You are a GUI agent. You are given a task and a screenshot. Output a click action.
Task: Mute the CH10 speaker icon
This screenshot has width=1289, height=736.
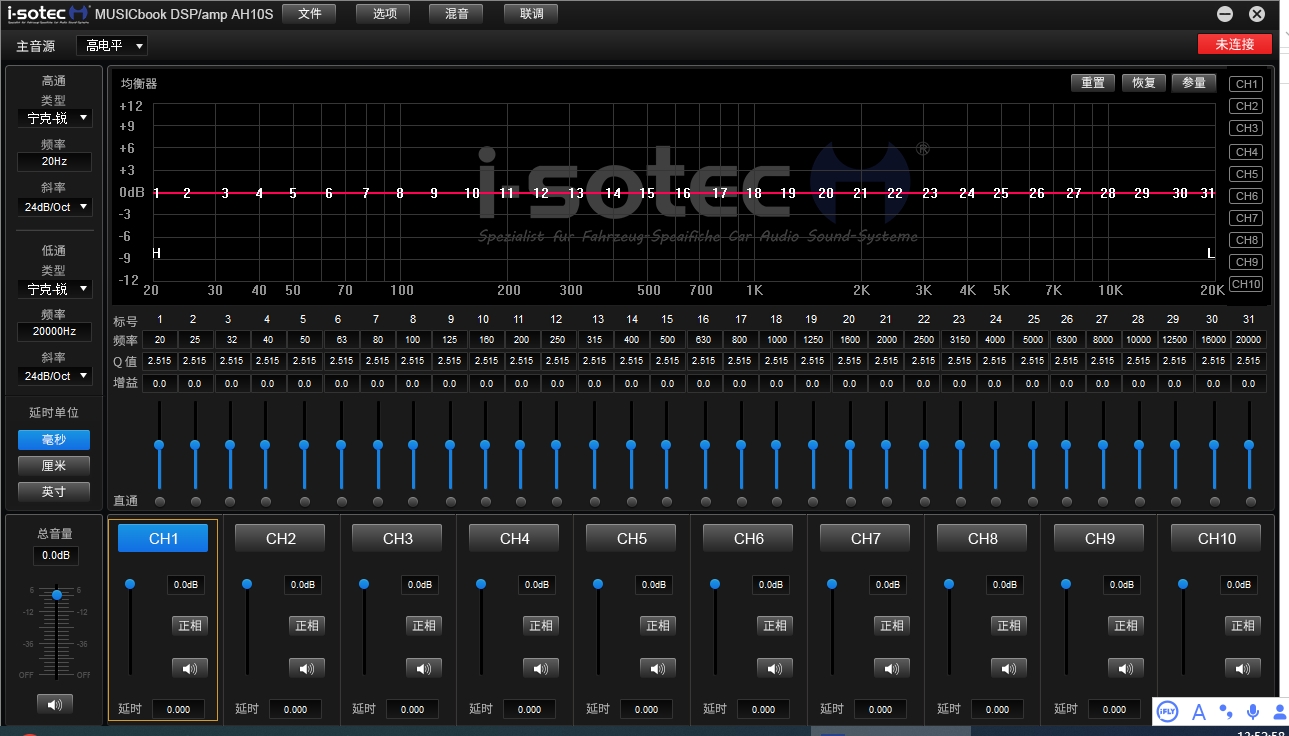click(1243, 668)
